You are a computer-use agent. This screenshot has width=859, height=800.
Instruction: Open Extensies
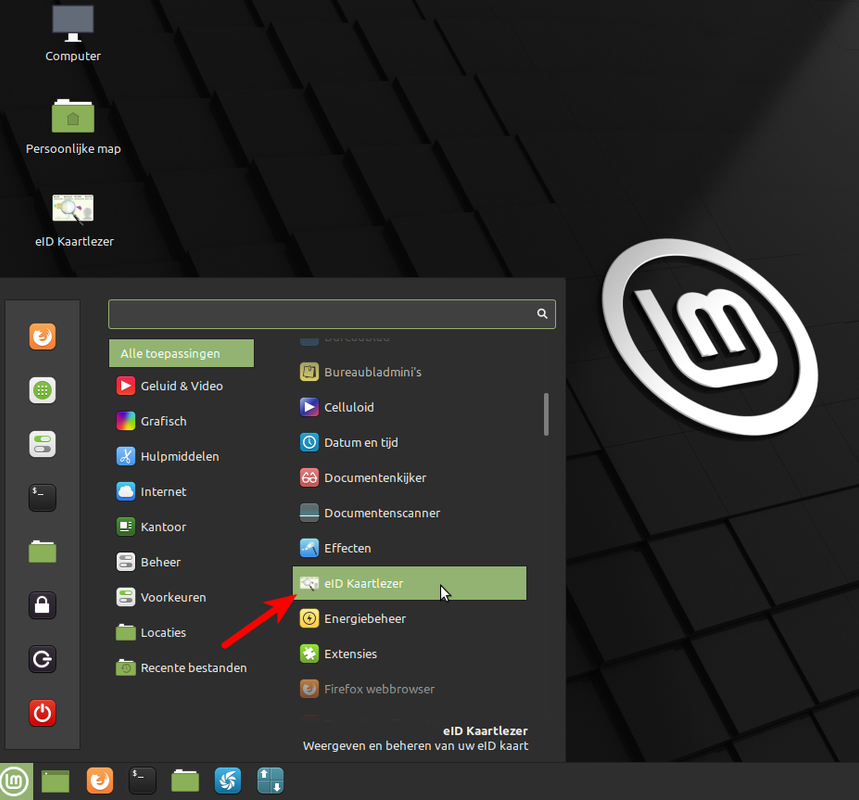410,654
